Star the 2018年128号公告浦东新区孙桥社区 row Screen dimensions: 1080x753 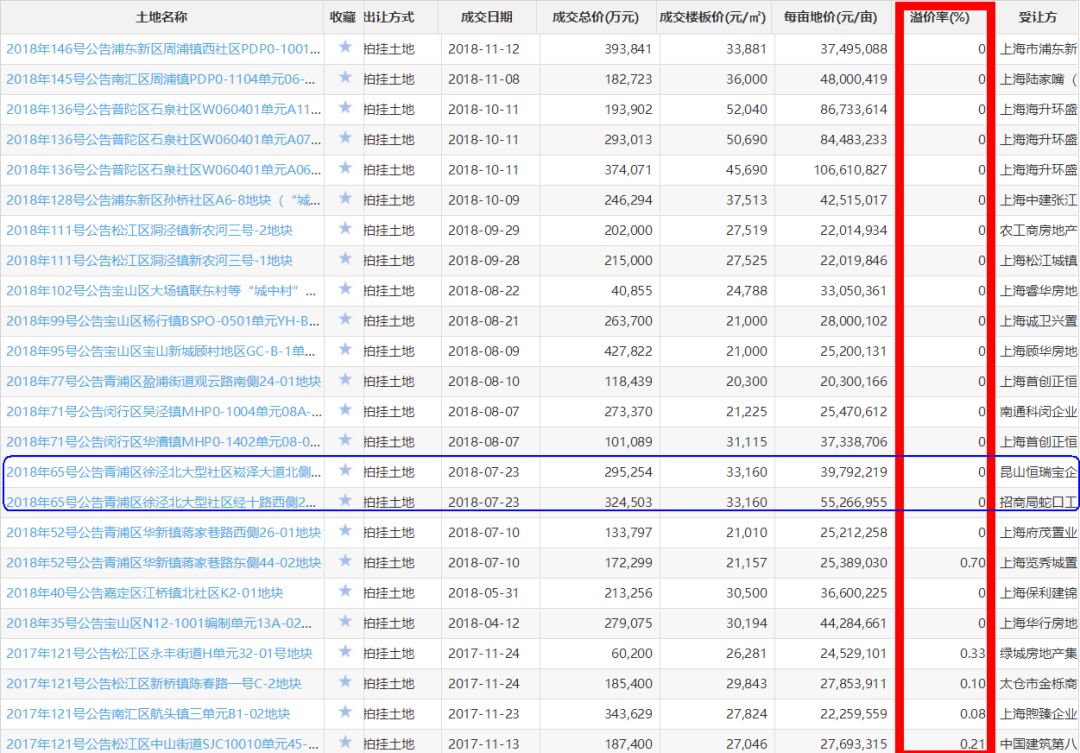tap(345, 198)
